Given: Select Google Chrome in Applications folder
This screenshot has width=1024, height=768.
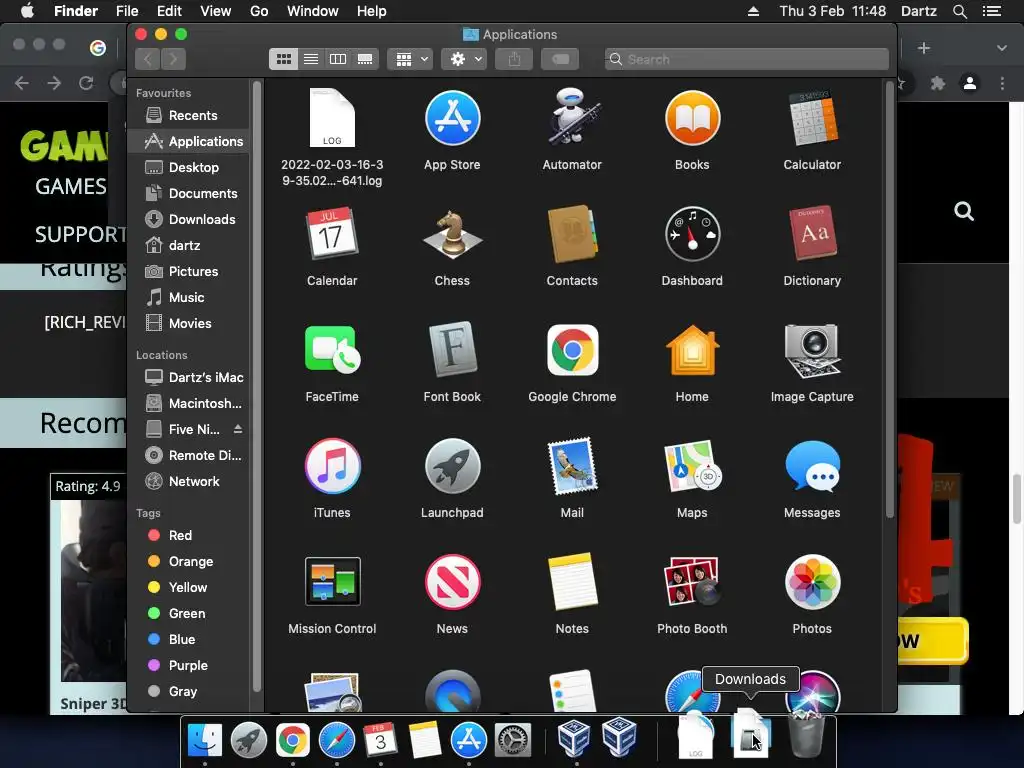Looking at the screenshot, I should (572, 350).
